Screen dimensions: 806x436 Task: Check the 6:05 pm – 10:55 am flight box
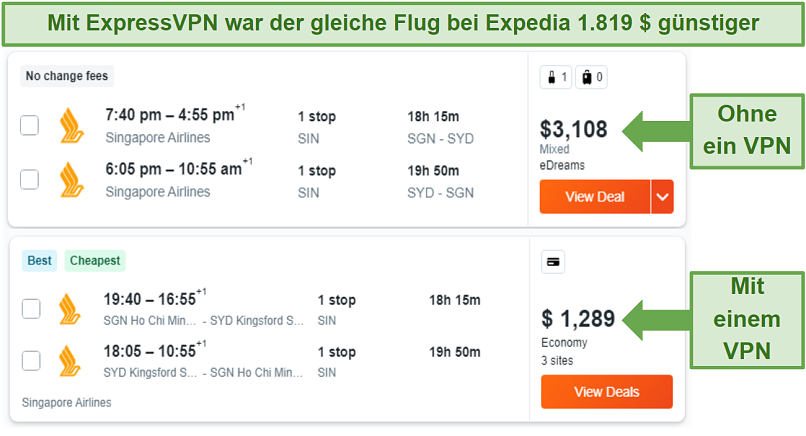click(29, 179)
